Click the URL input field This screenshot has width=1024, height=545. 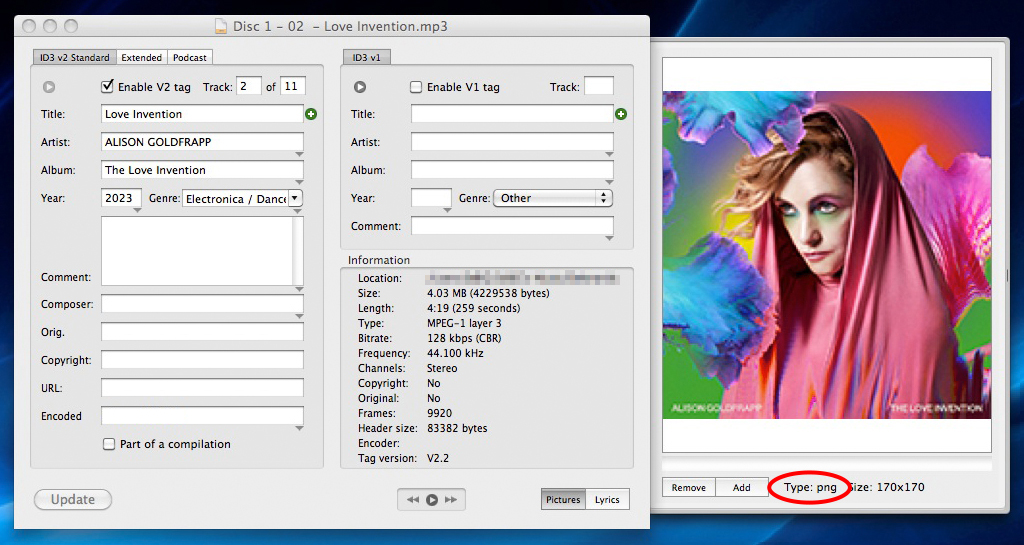click(x=202, y=388)
